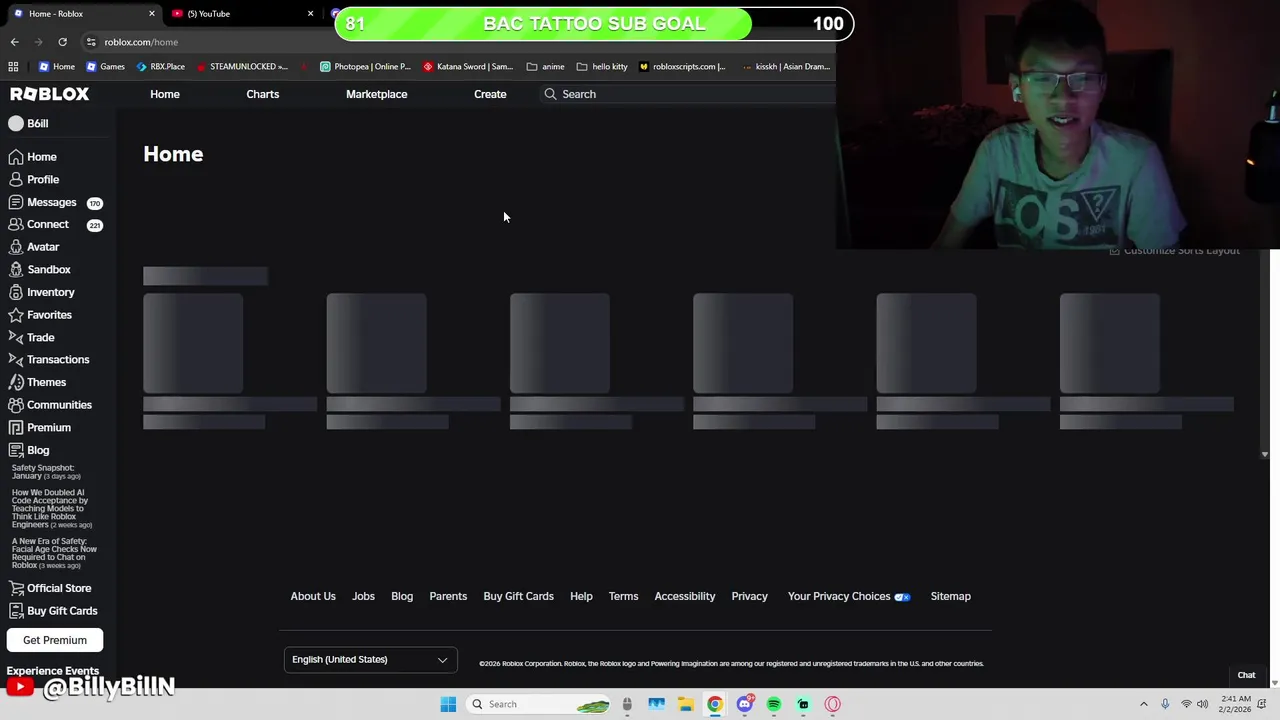Click the Roblox logo in header
The image size is (1280, 720).
[49, 94]
